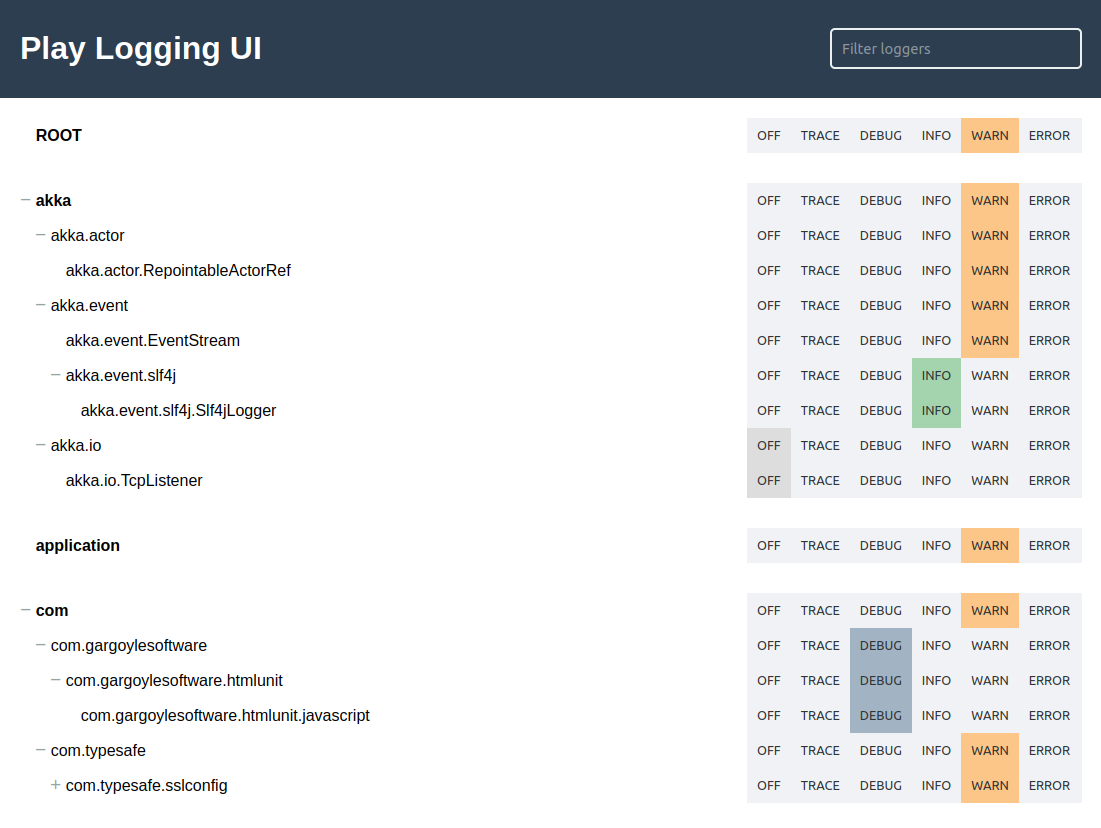Viewport: 1101px width, 828px height.
Task: Set ROOT logger level to TRACE
Action: (820, 136)
